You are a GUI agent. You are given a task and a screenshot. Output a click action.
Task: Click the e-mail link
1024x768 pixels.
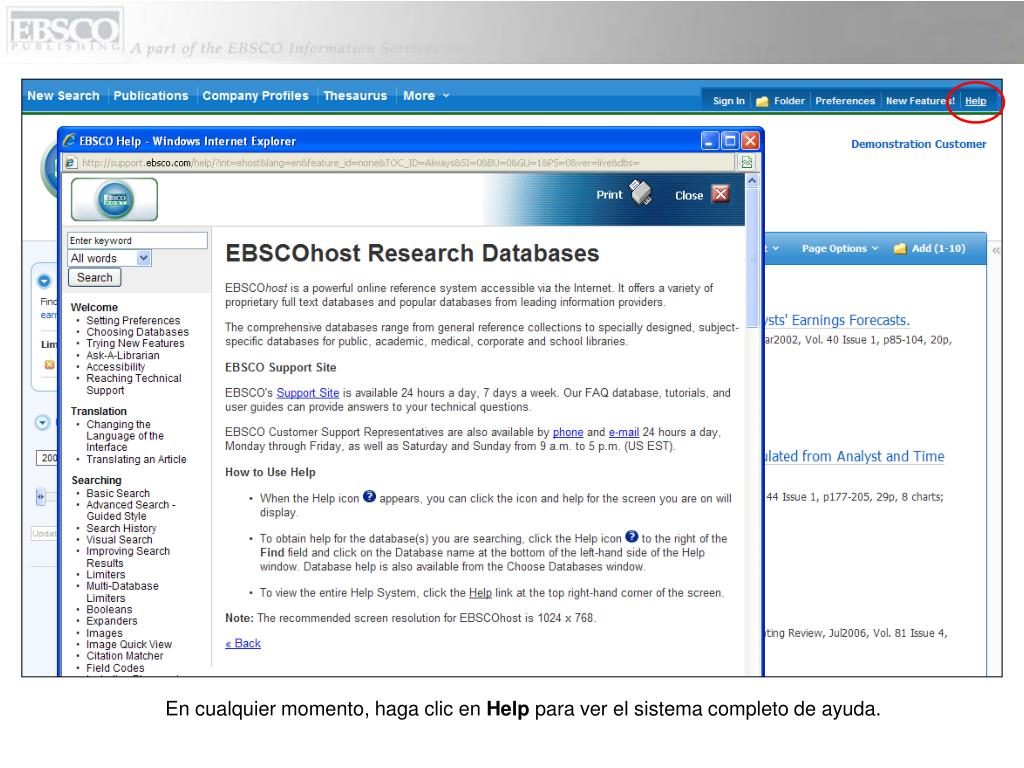click(624, 432)
